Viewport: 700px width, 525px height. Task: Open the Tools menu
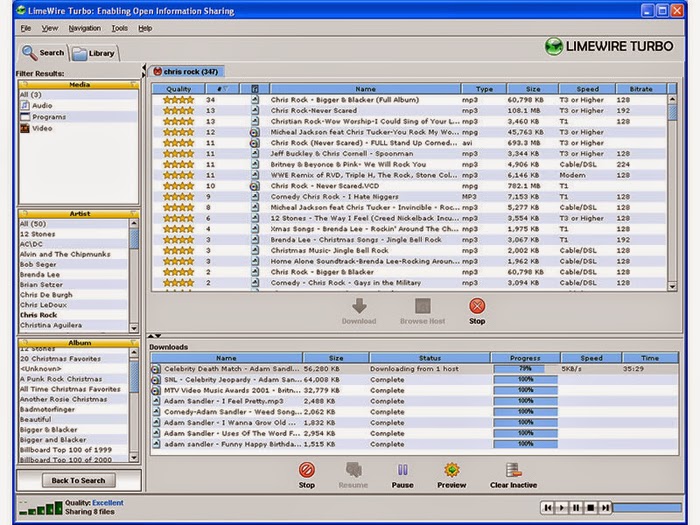point(119,28)
